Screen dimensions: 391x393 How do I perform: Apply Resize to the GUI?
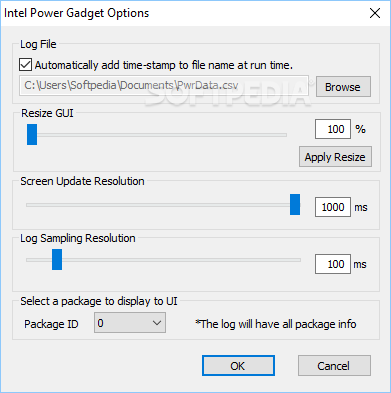335,157
